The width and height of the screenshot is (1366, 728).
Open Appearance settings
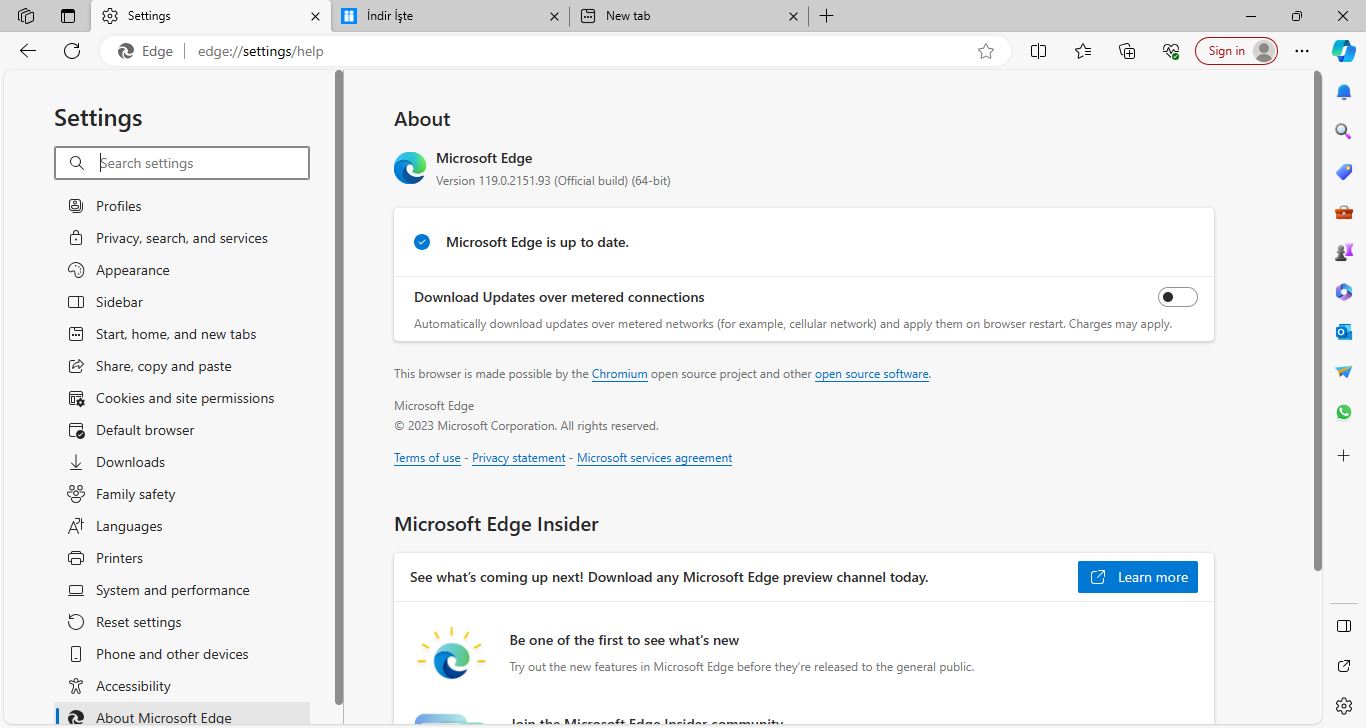coord(182,270)
